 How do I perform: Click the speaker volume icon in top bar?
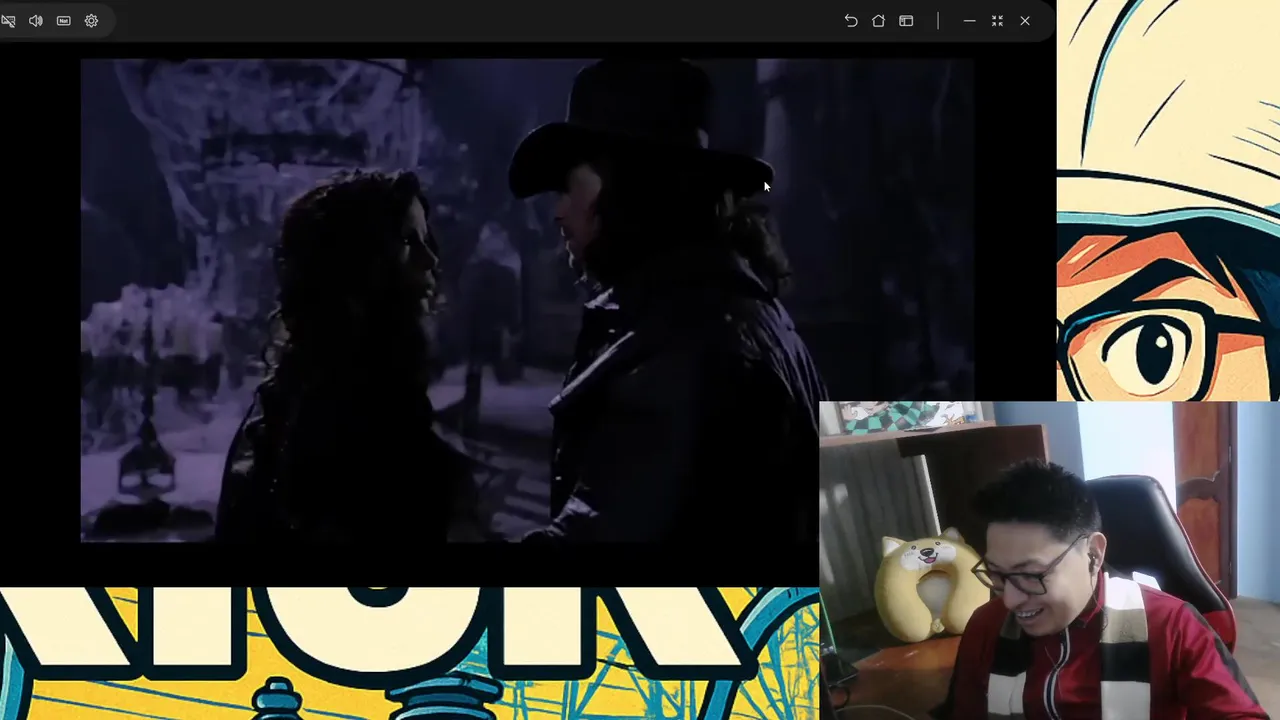pos(36,21)
